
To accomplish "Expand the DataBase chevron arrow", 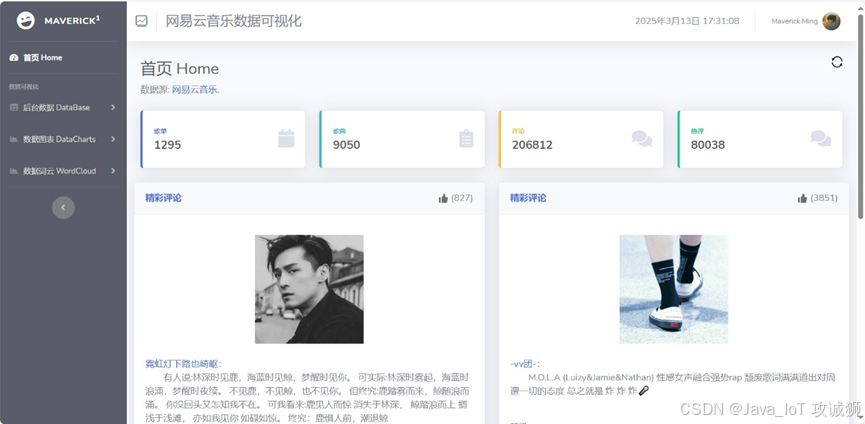I will 113,108.
